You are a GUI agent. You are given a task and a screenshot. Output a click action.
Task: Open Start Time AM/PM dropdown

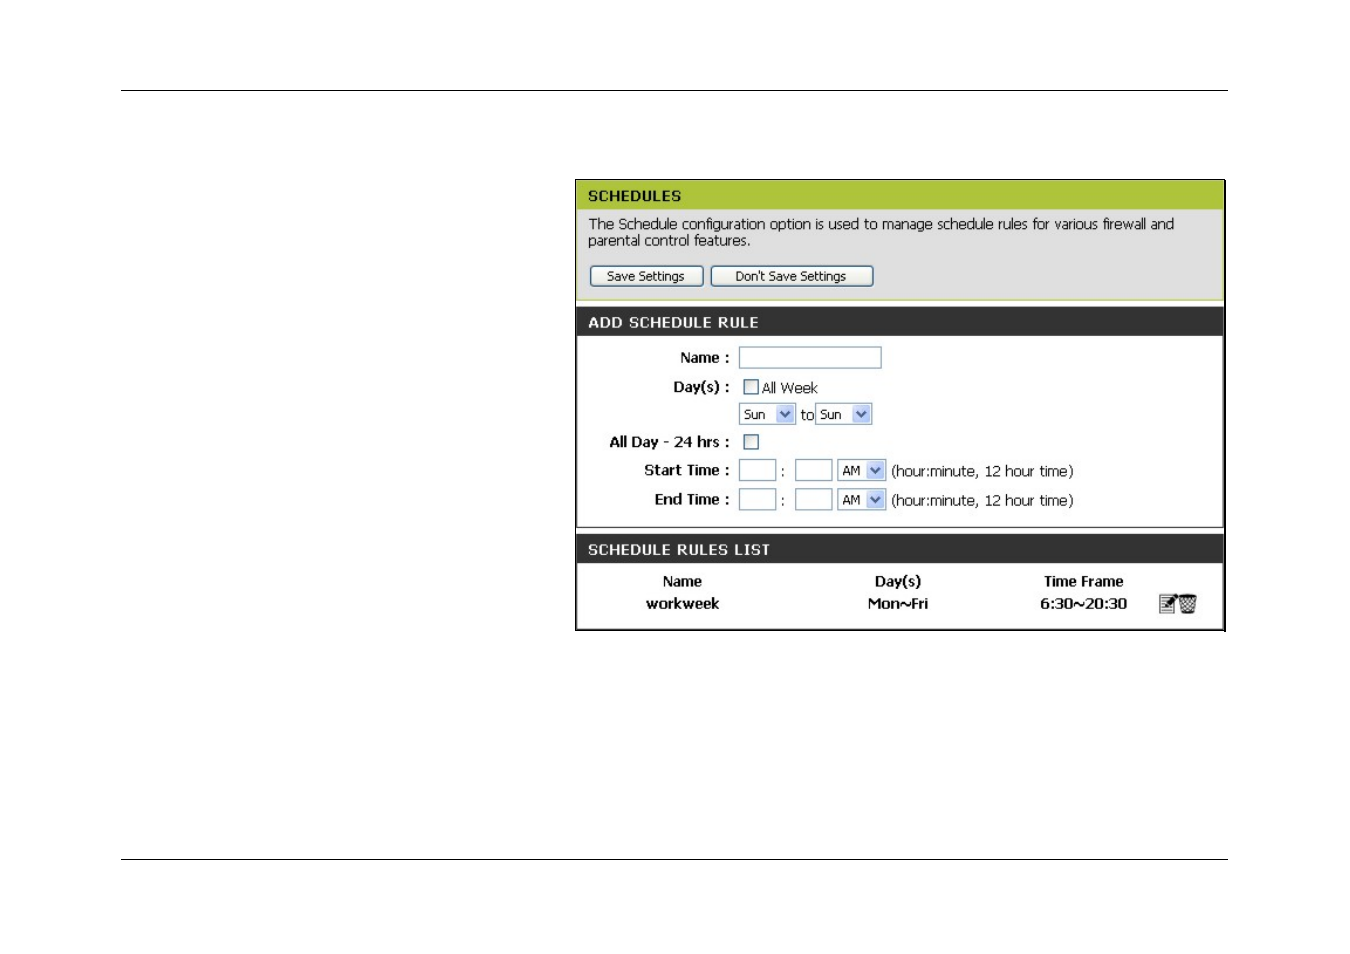tap(862, 471)
